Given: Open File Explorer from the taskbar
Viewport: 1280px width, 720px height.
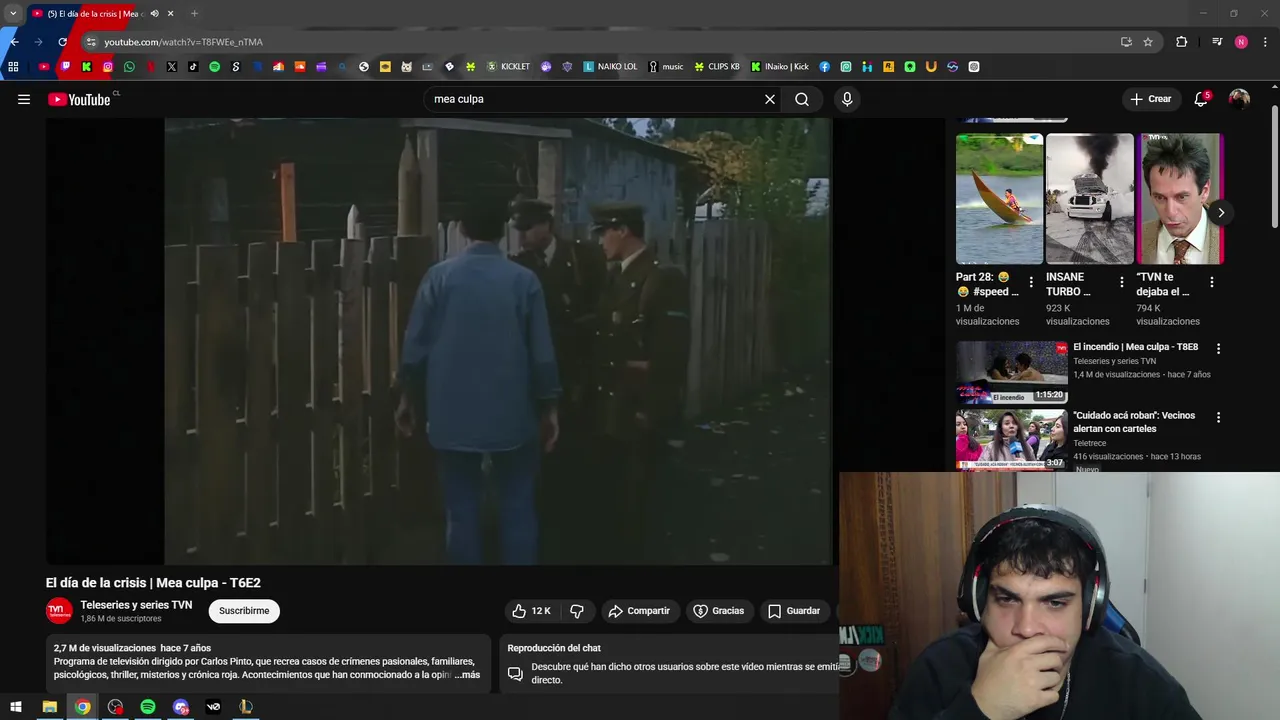Looking at the screenshot, I should (x=49, y=707).
